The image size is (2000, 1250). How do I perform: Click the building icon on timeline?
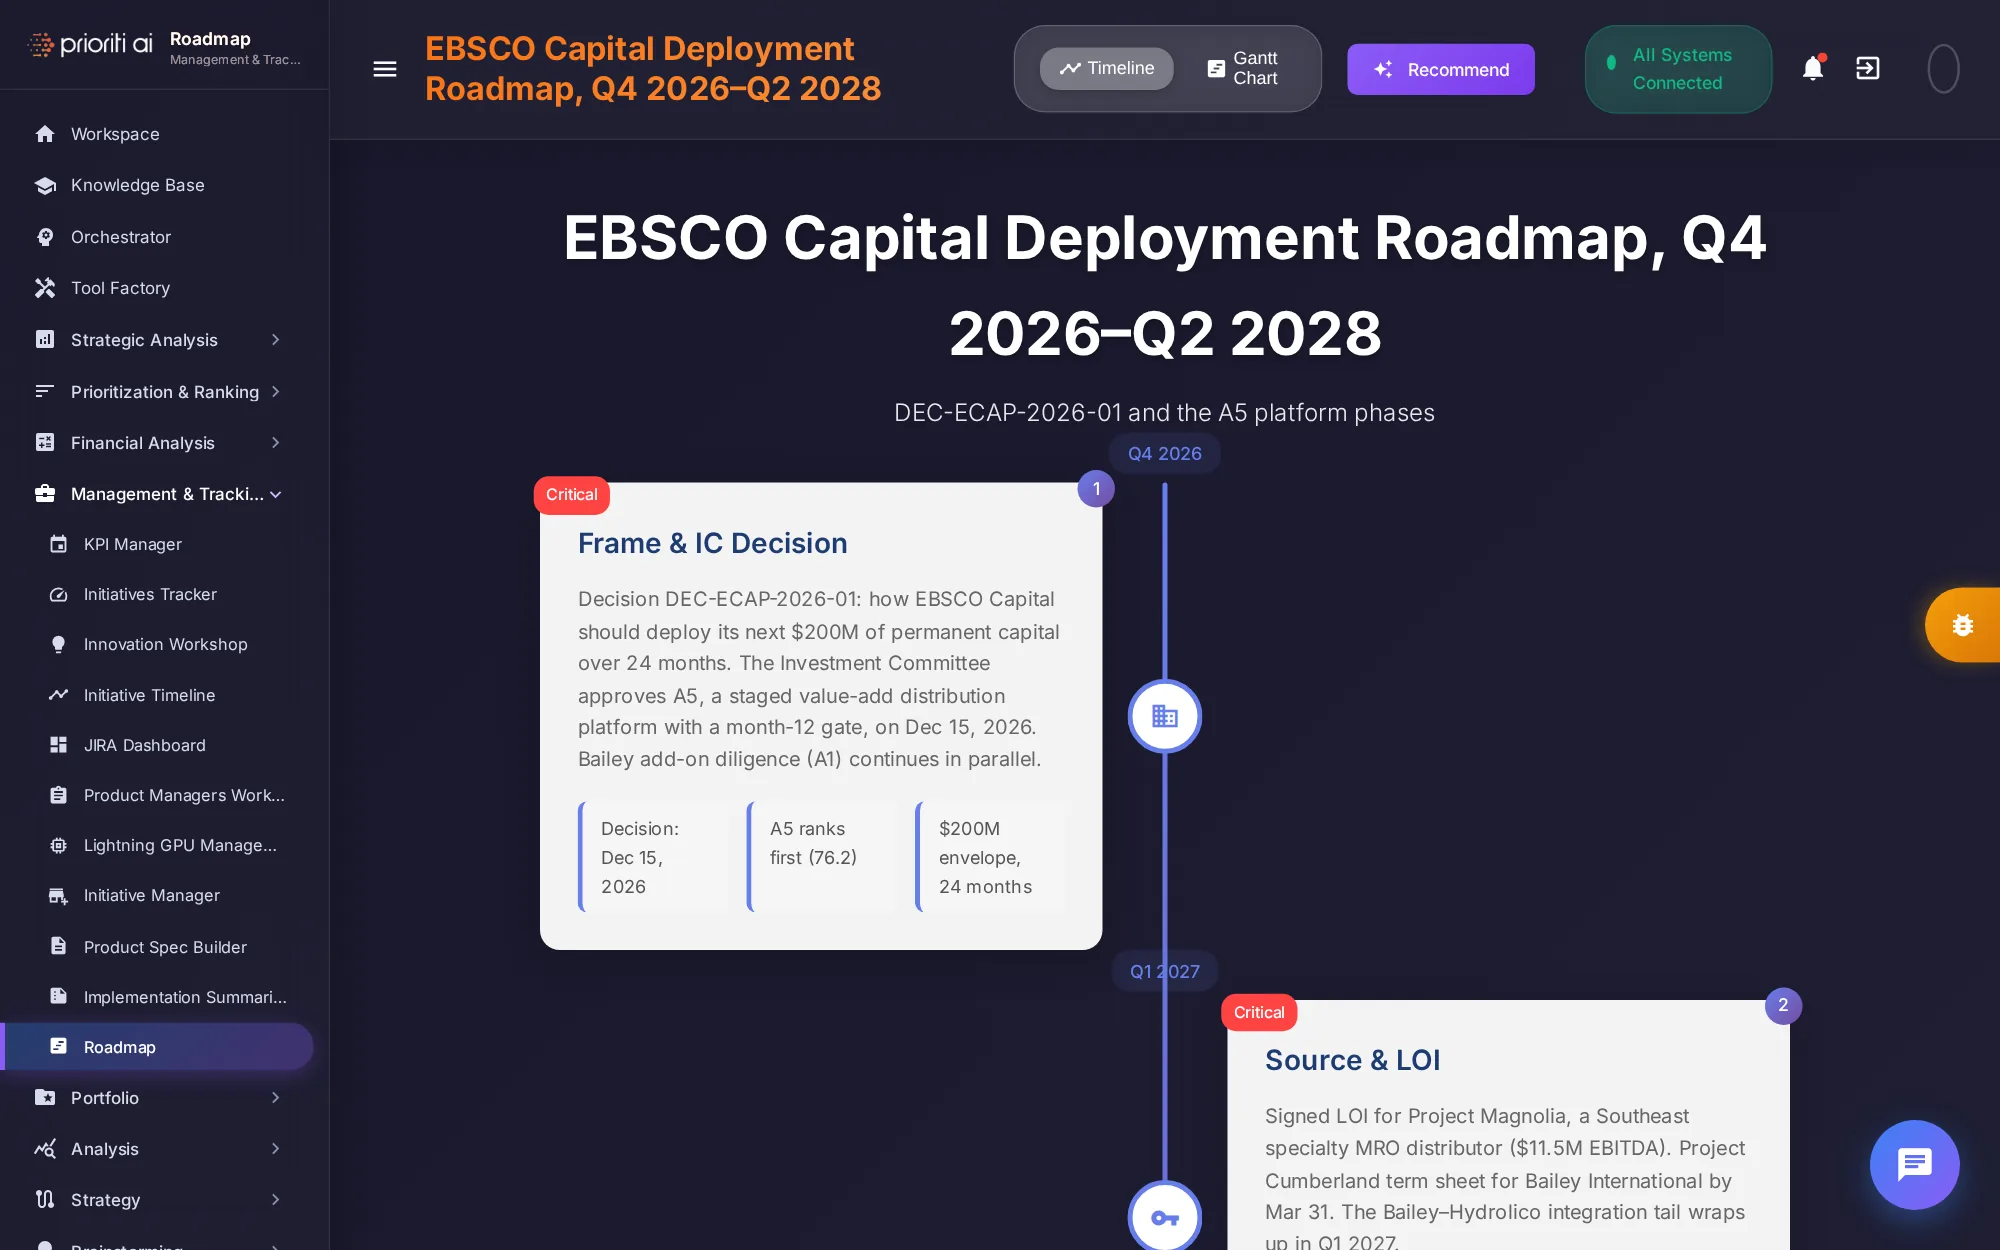pos(1165,716)
